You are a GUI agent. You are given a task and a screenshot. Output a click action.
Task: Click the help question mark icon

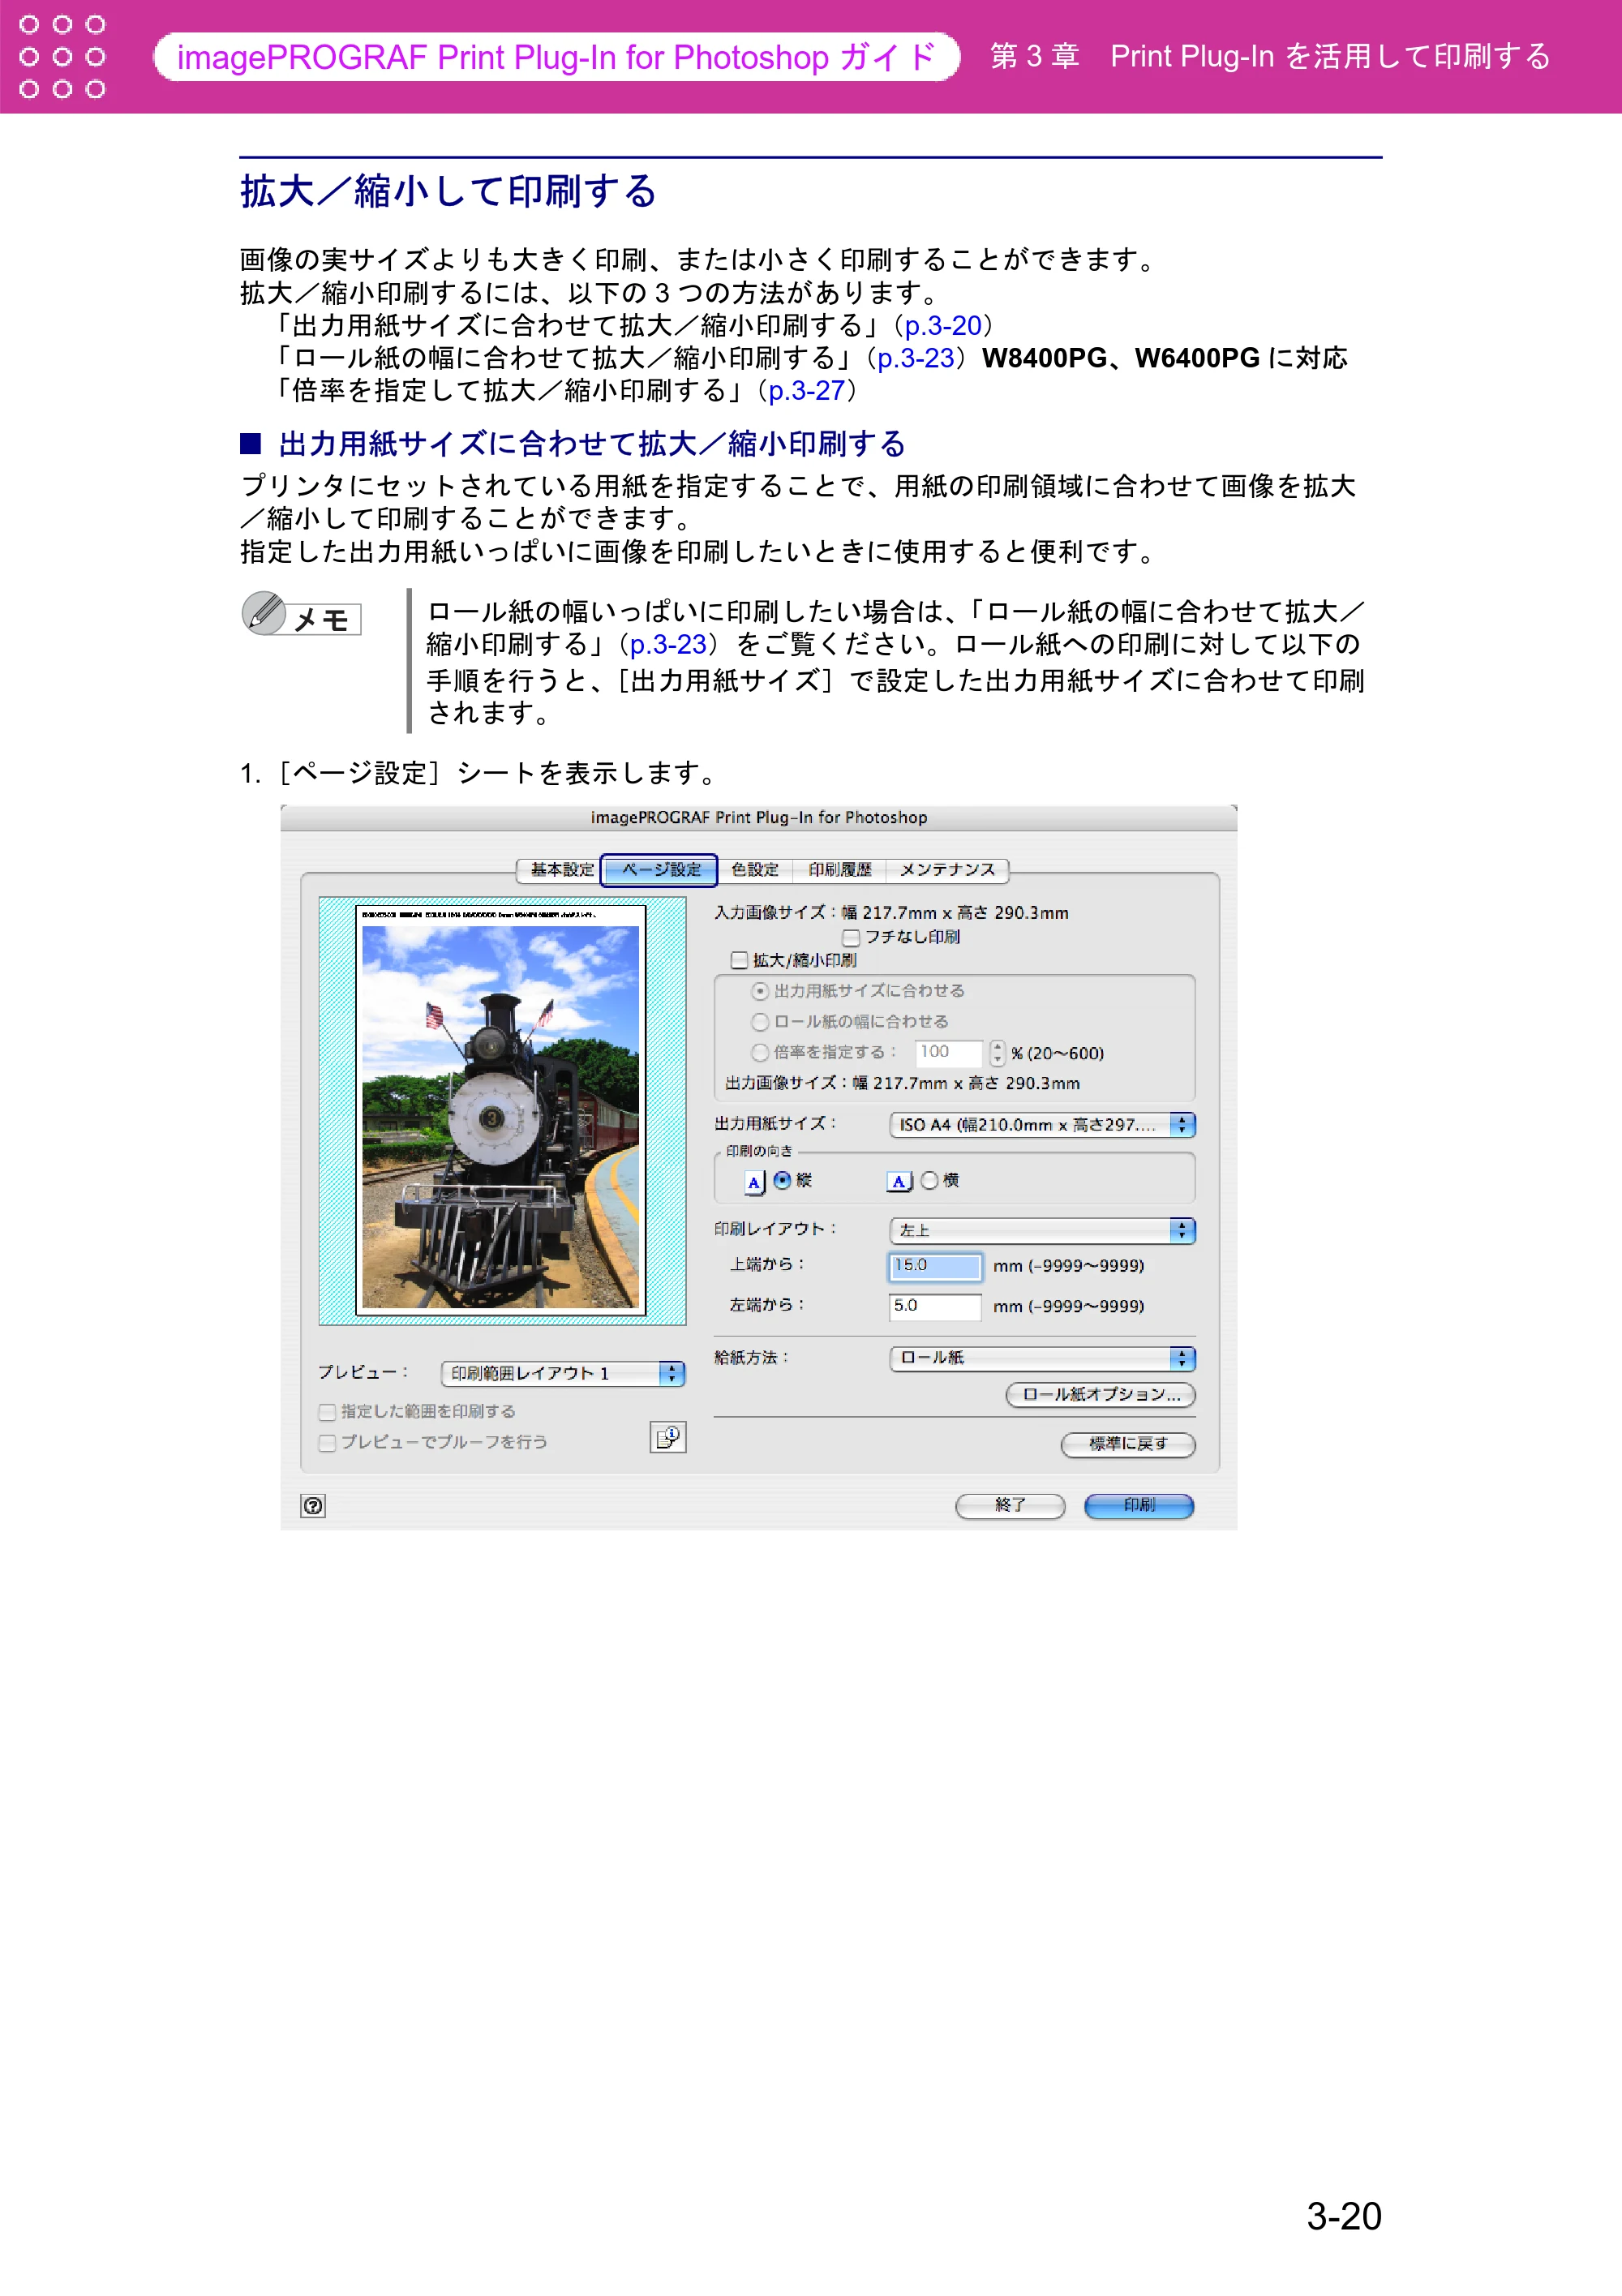(313, 1505)
